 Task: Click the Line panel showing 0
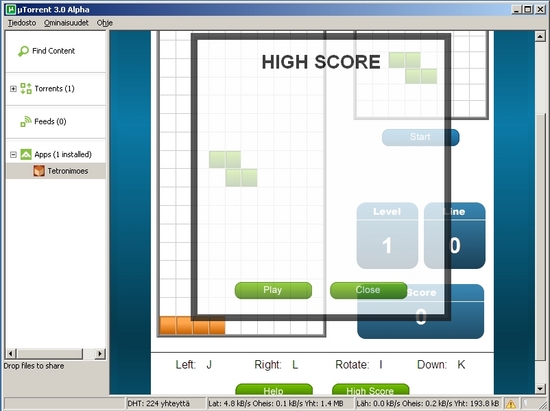(455, 236)
